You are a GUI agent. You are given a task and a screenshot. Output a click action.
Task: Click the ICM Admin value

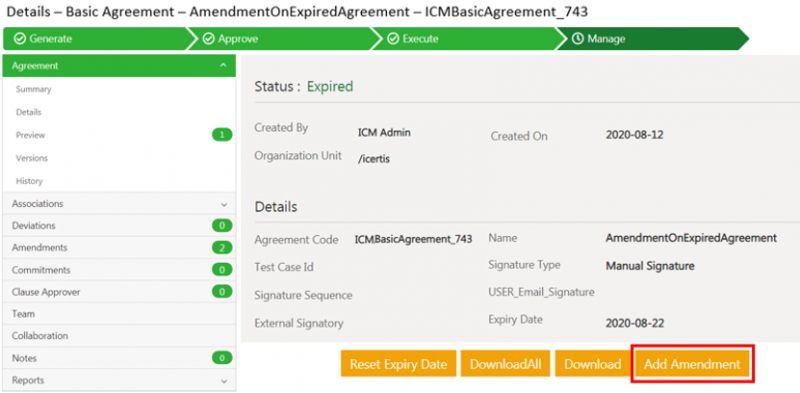pos(384,133)
